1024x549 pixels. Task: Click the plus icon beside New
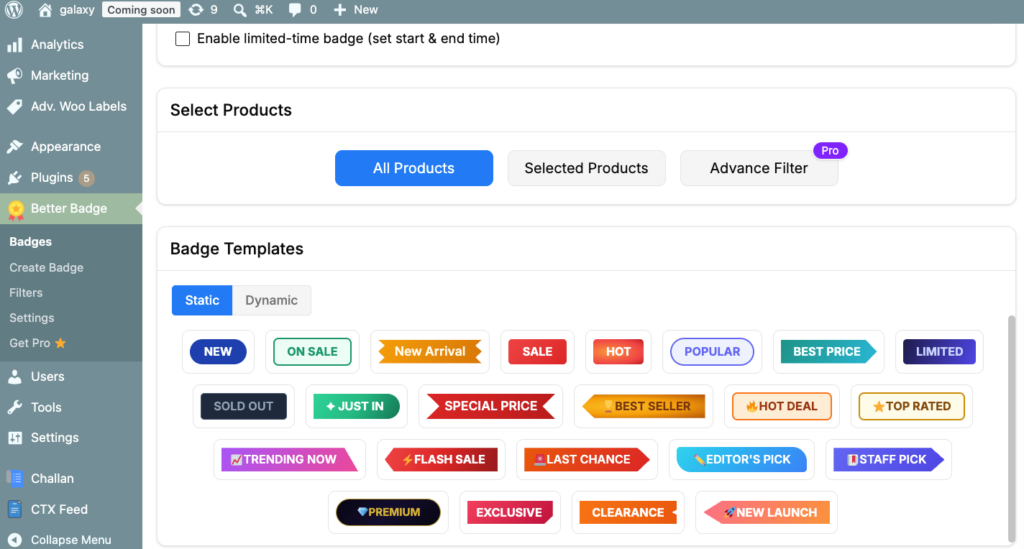coord(340,10)
